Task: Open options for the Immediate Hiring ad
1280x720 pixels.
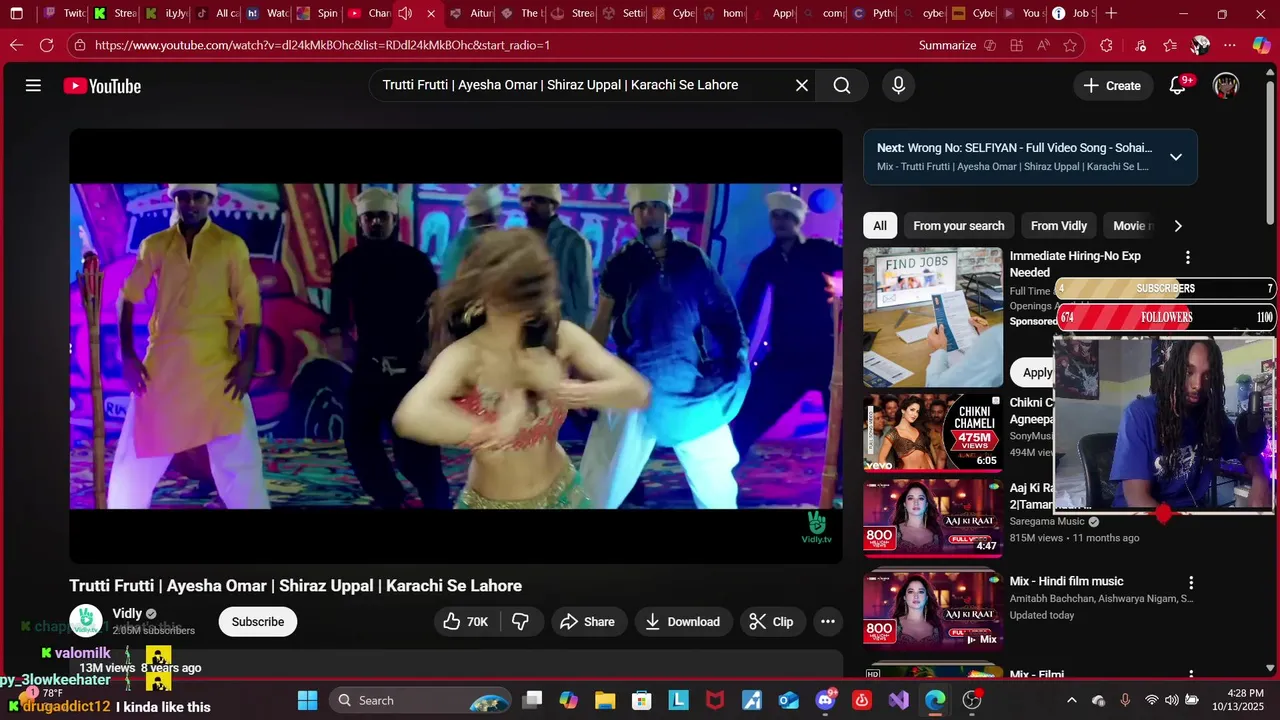Action: coord(1187,257)
